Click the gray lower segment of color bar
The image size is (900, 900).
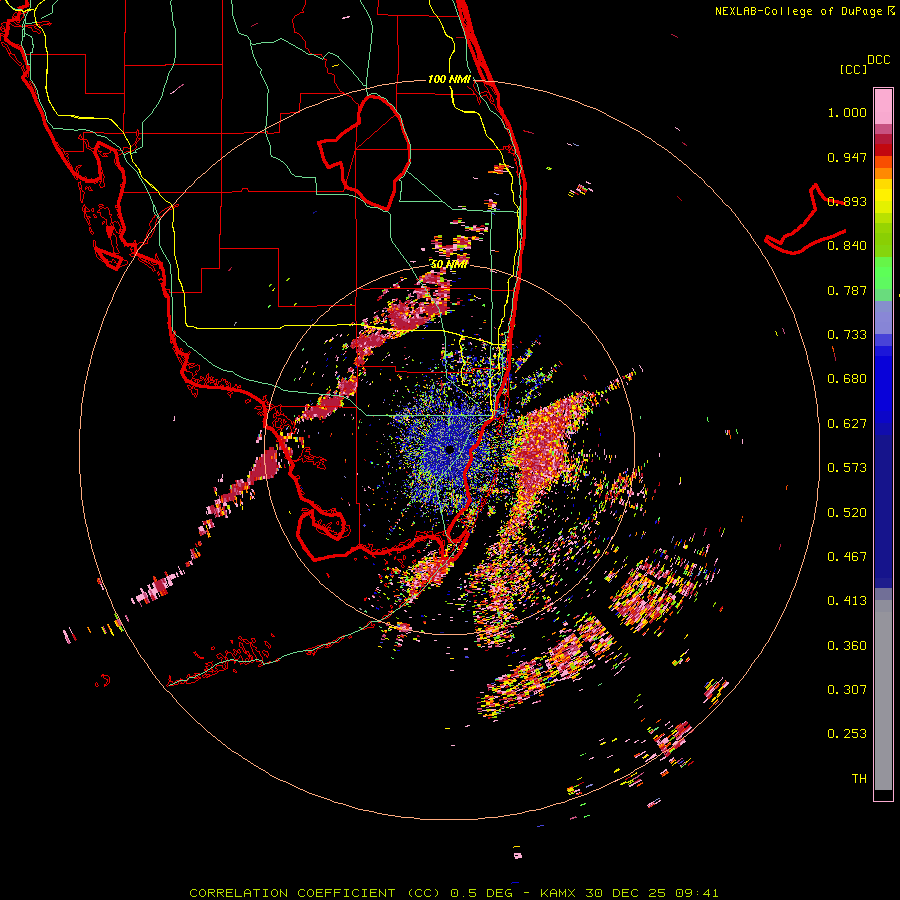pyautogui.click(x=883, y=695)
